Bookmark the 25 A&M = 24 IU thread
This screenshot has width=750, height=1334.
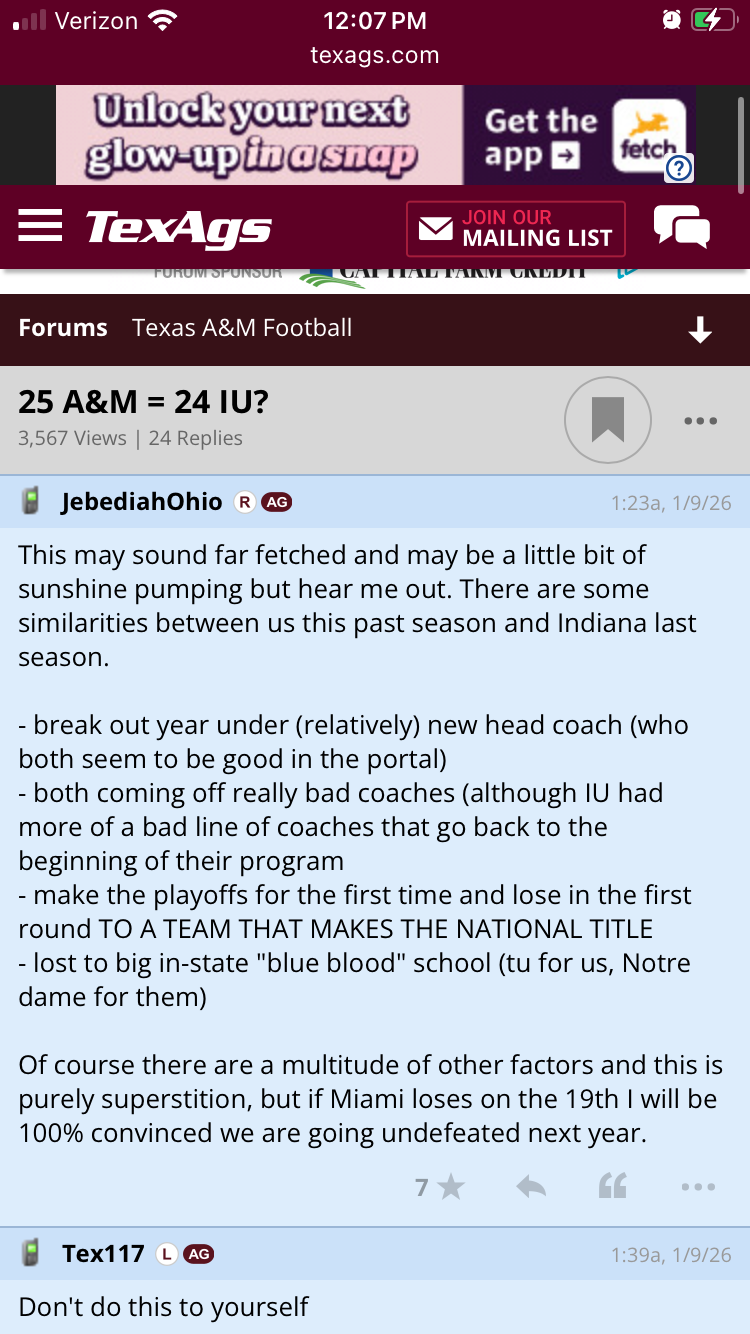coord(607,420)
